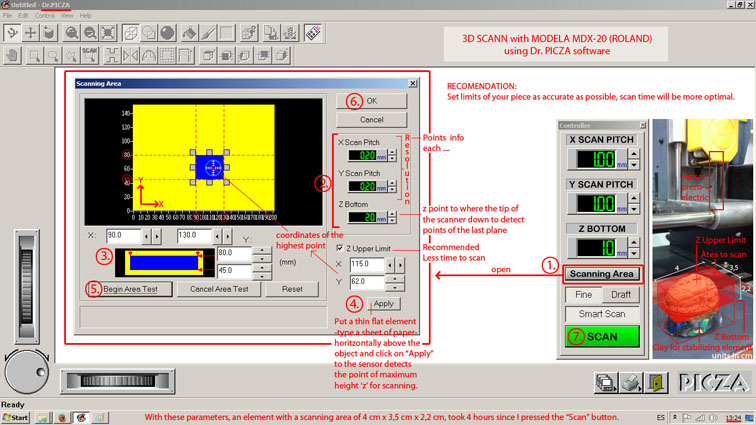Click the fit-to-screen icon

click(x=108, y=33)
